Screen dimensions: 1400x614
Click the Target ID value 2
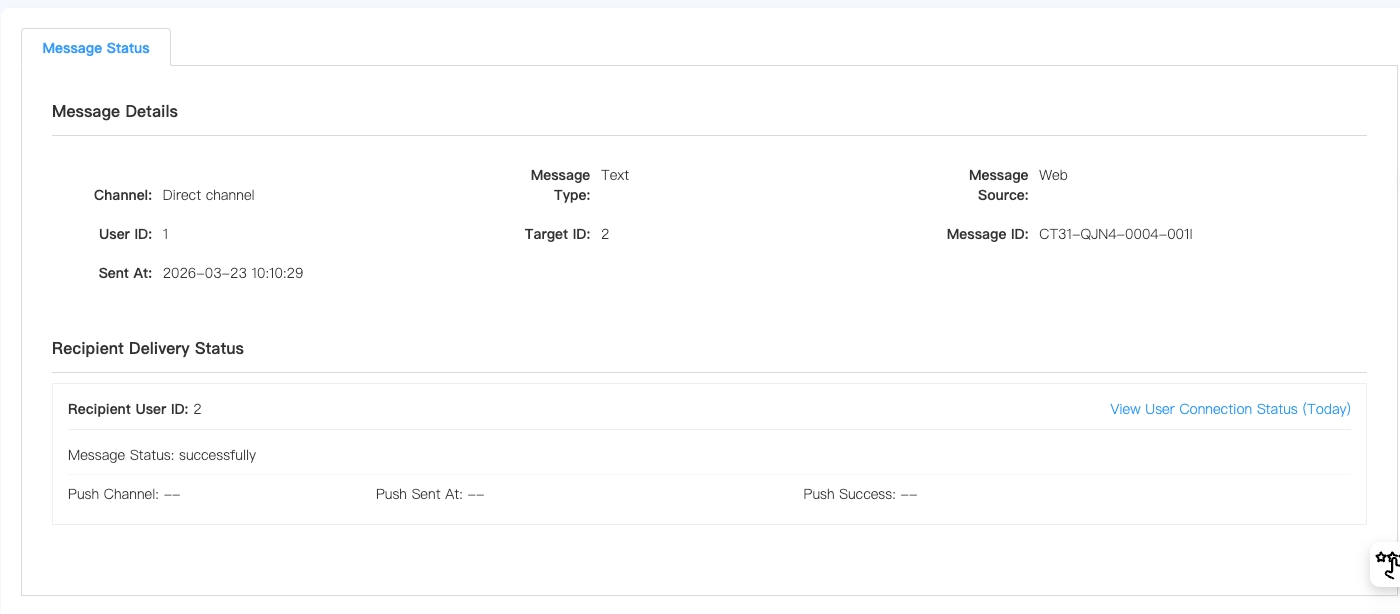(605, 234)
